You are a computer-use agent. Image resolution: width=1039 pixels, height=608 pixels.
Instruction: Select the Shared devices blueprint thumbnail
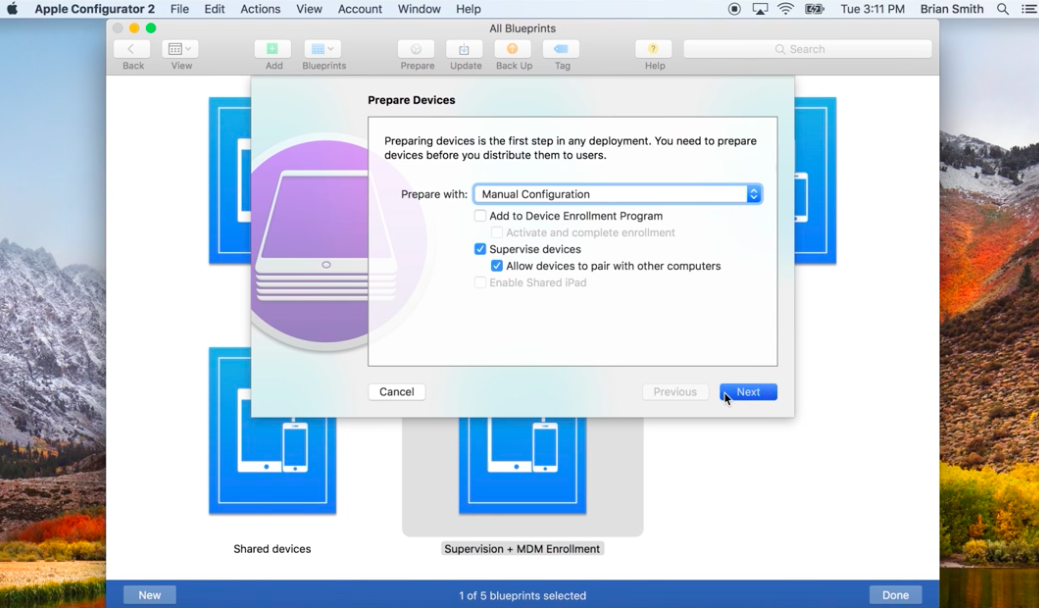(272, 431)
